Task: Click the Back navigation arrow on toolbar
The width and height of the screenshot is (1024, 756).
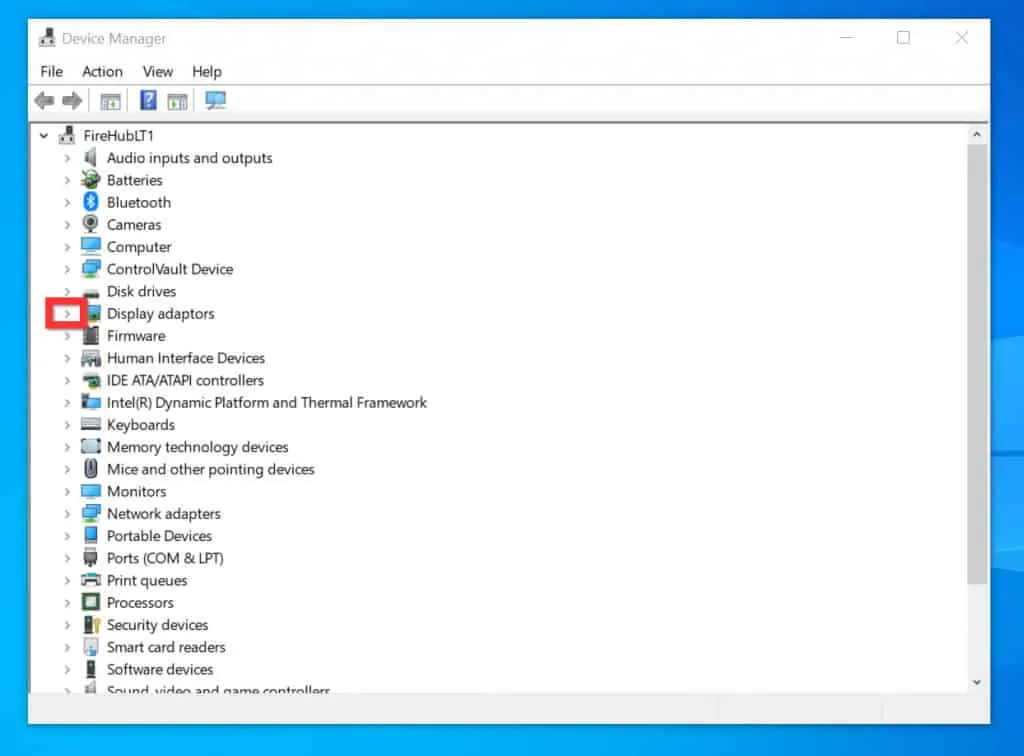Action: click(x=42, y=100)
